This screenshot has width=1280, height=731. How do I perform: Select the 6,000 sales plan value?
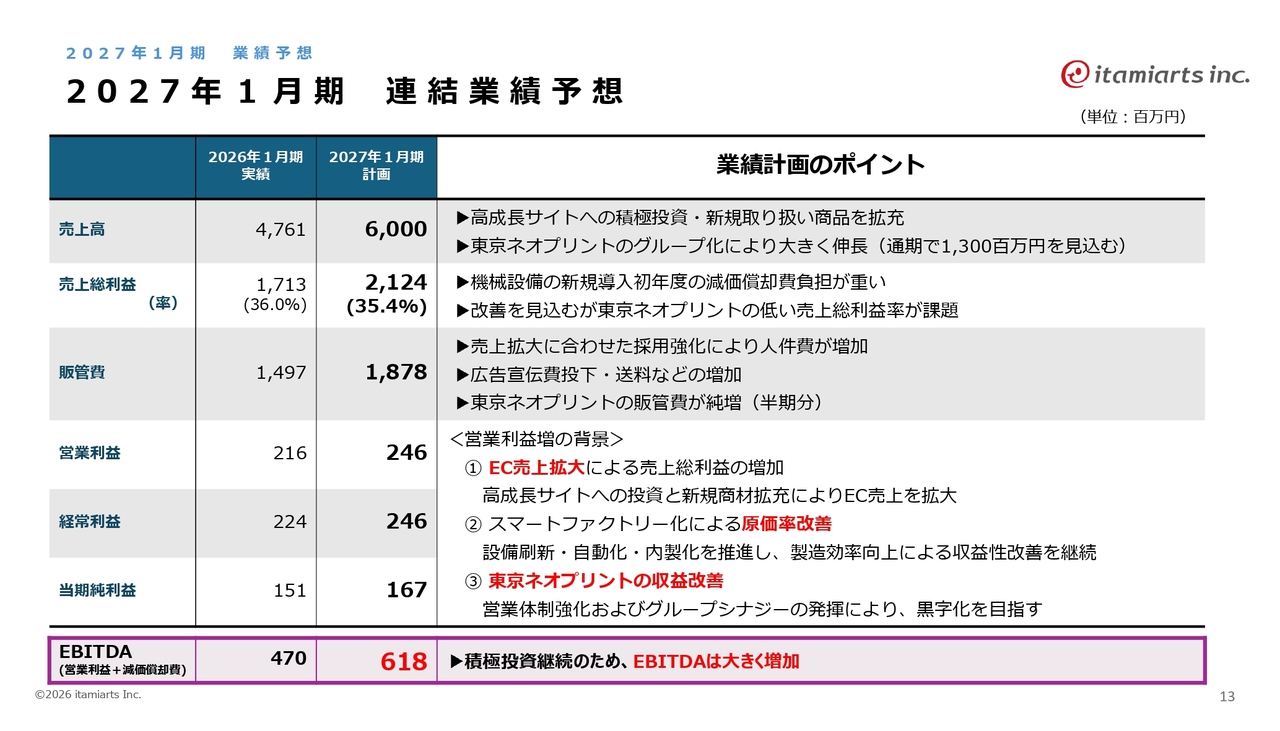pos(395,229)
